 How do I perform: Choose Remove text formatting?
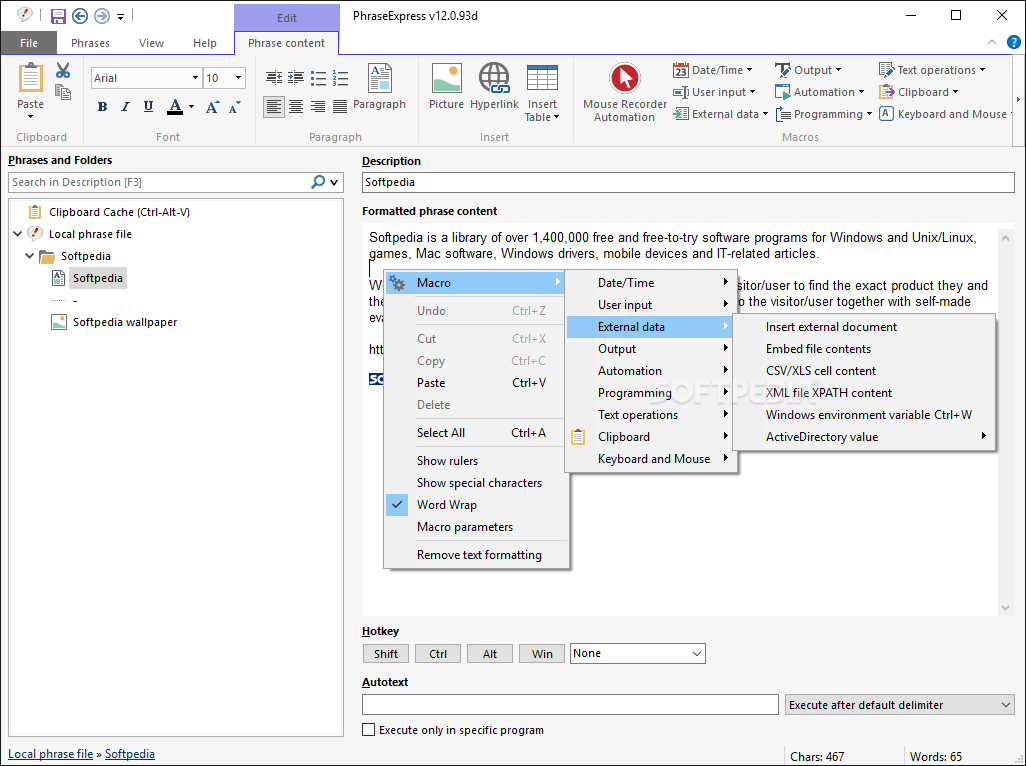pos(476,555)
